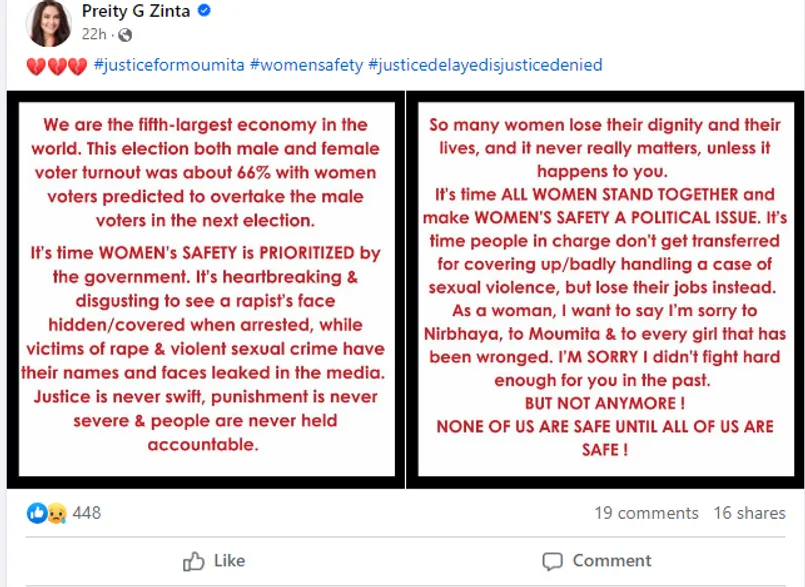Click the 22h post timestamp

(x=94, y=35)
